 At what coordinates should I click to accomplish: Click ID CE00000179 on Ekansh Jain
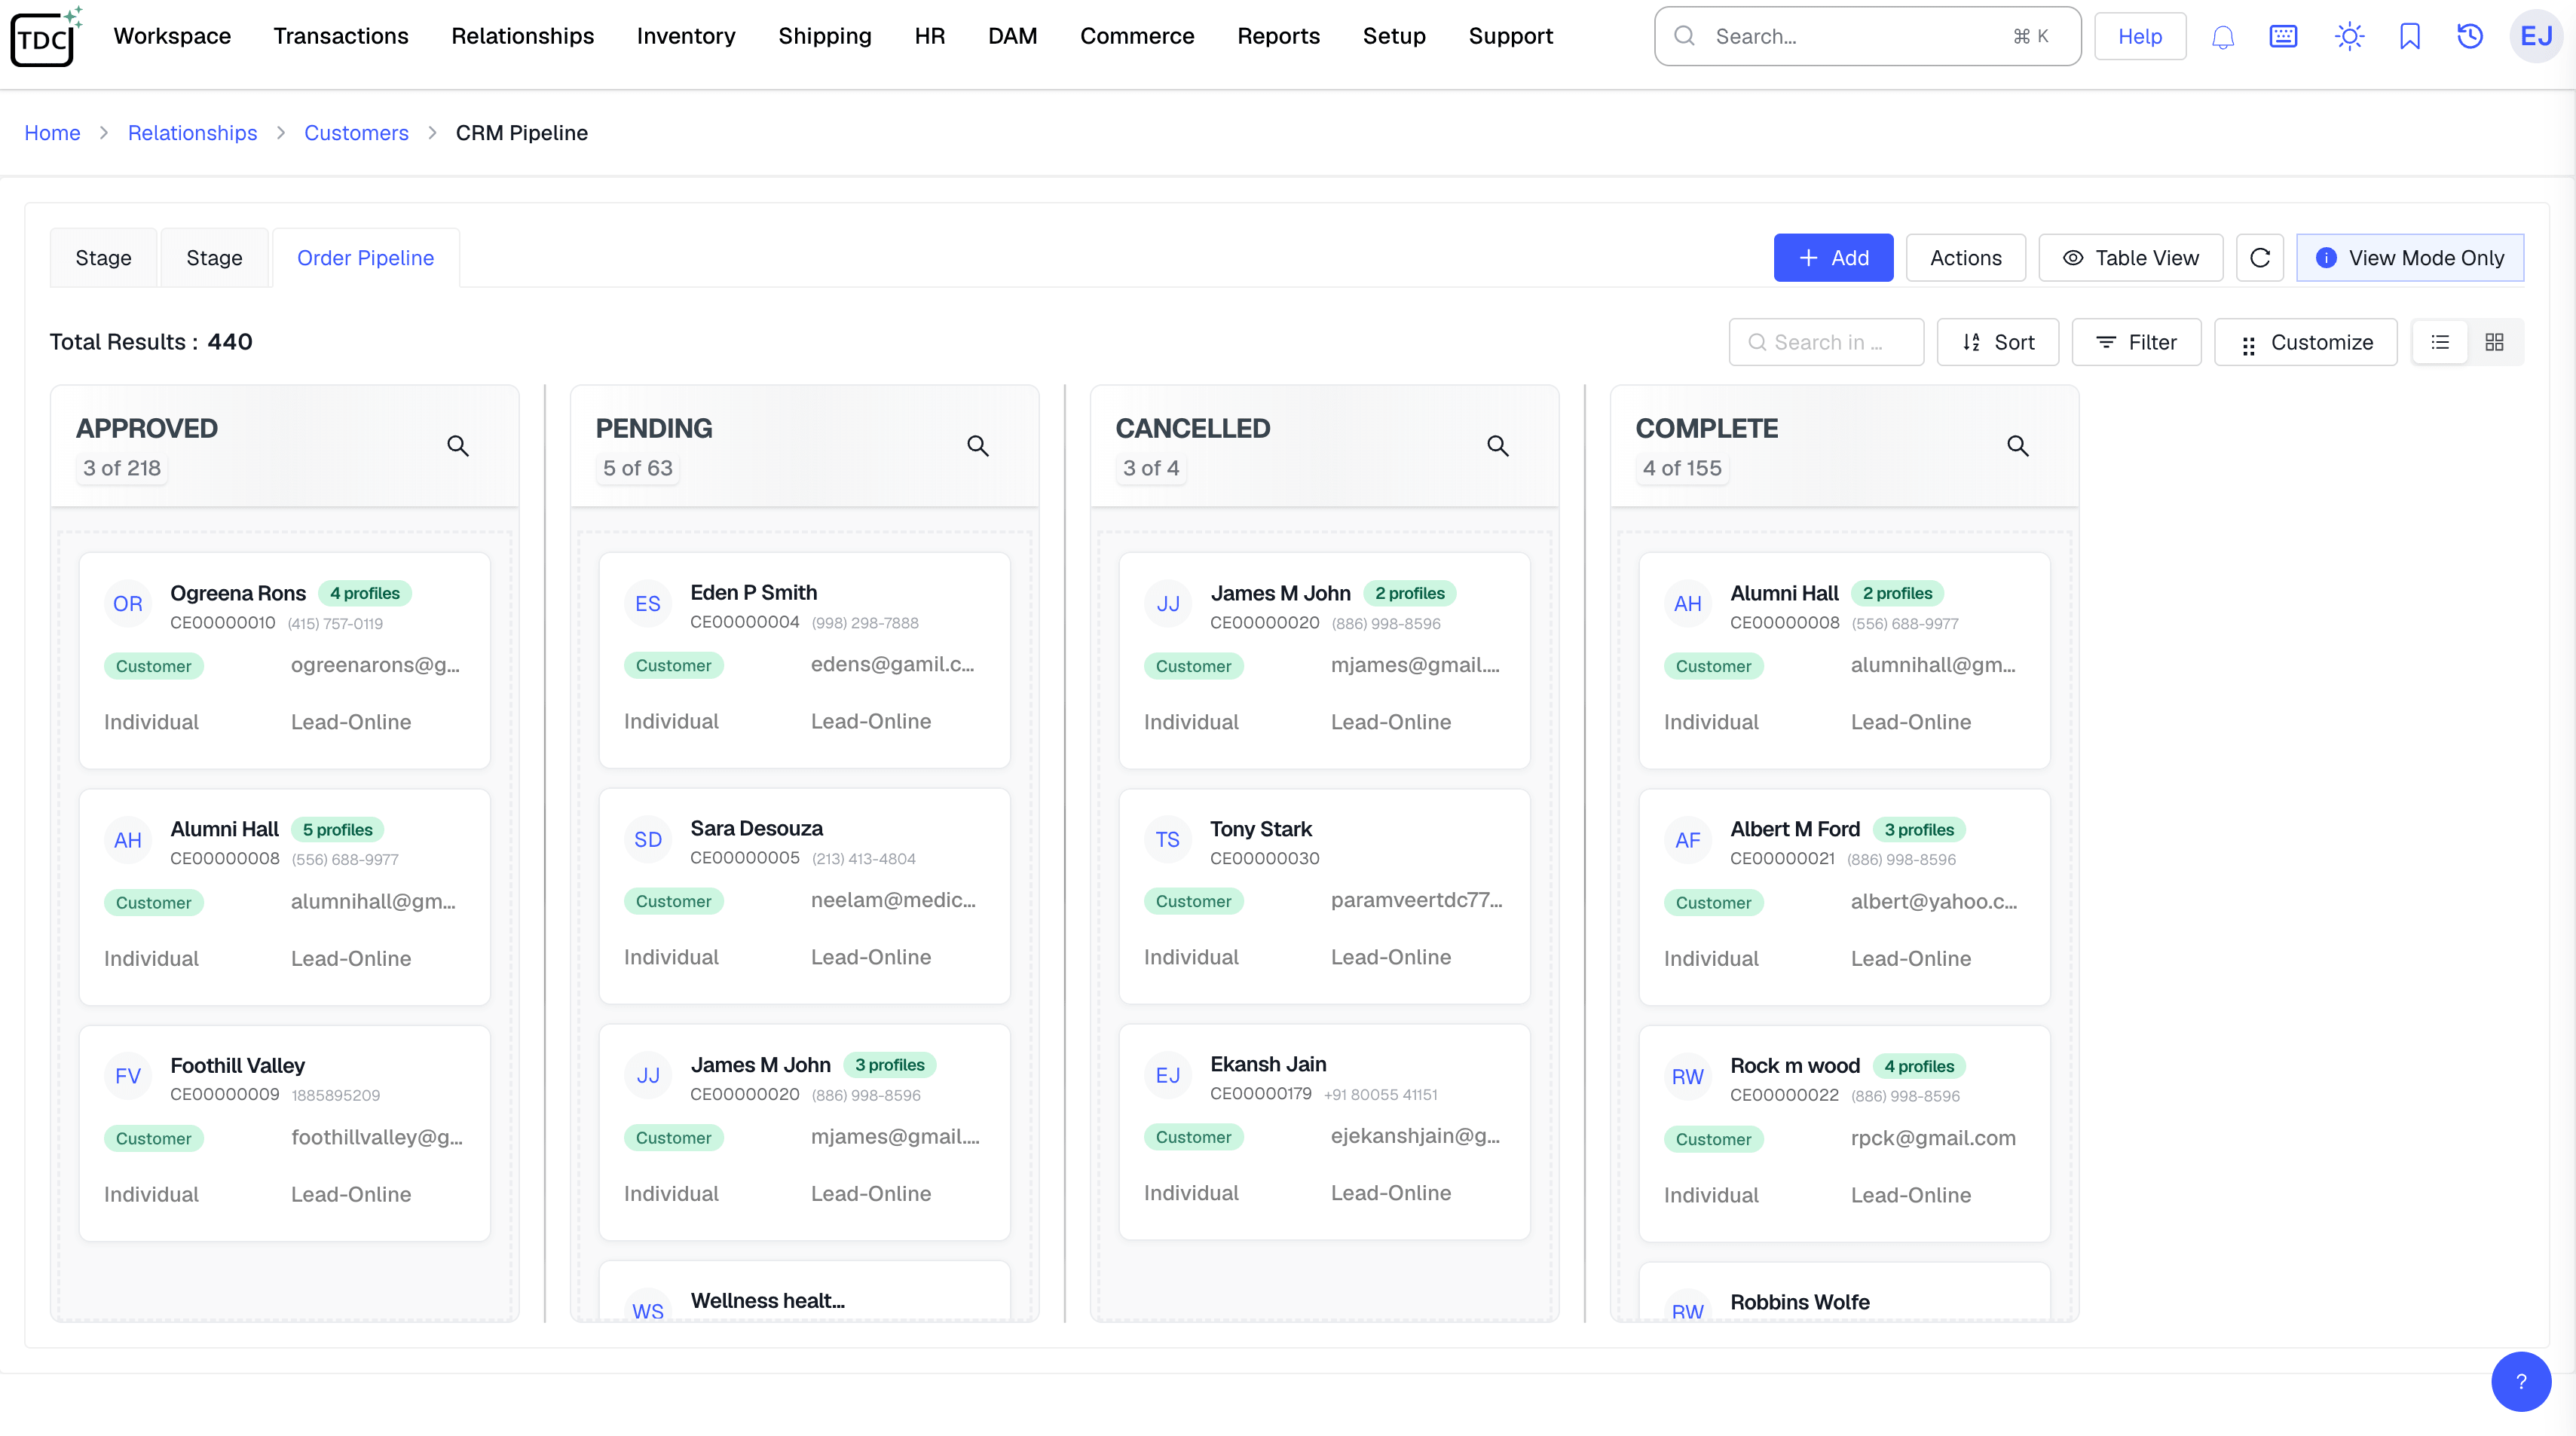(x=1260, y=1094)
